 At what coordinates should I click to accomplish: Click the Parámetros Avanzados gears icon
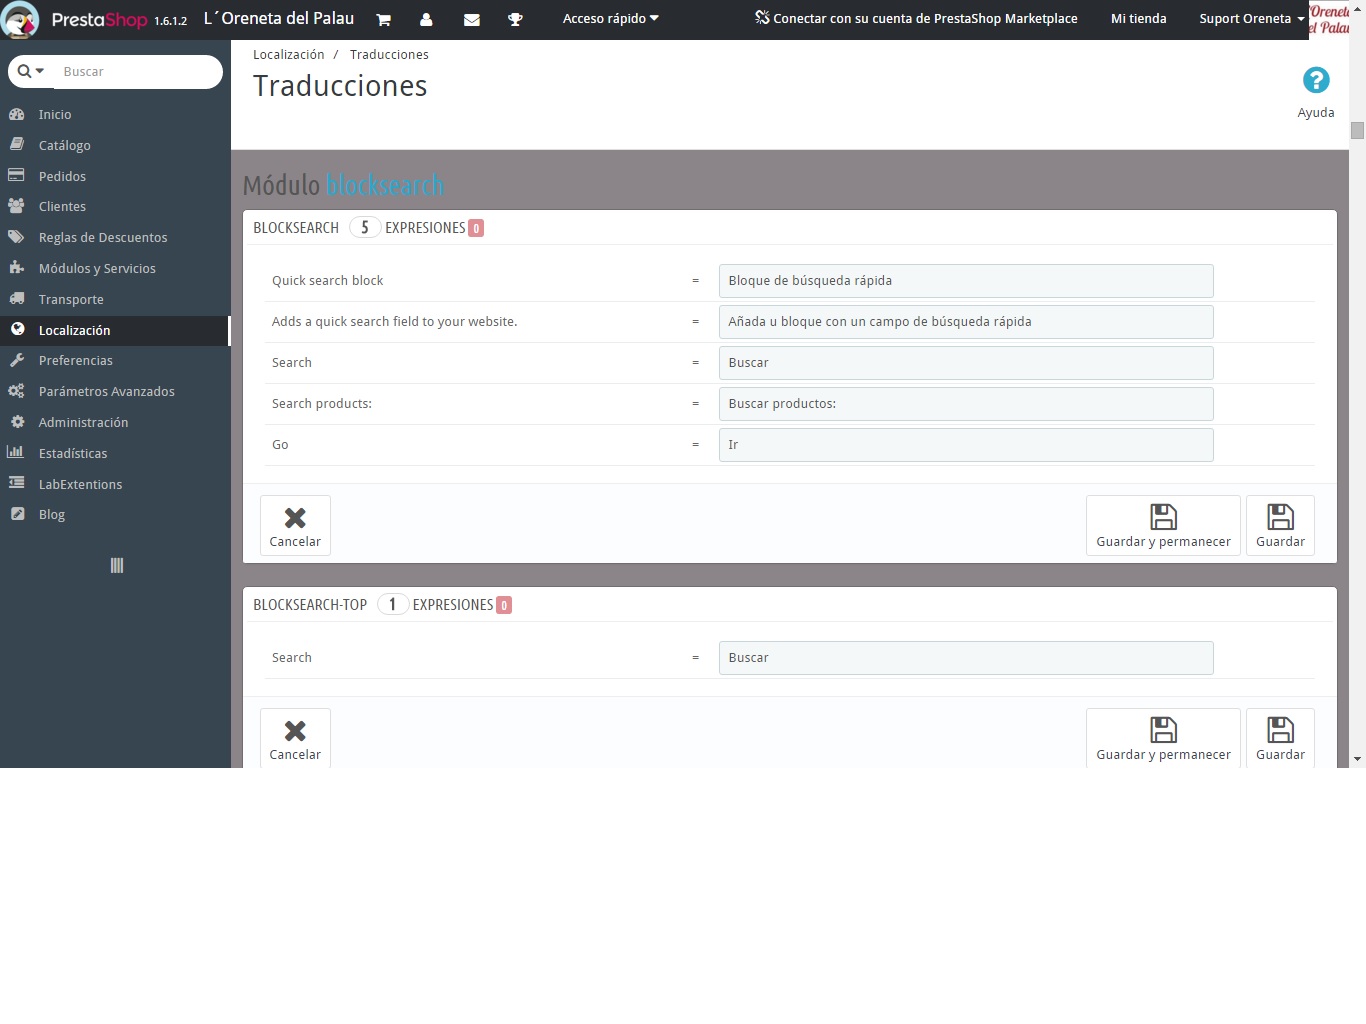coord(16,391)
